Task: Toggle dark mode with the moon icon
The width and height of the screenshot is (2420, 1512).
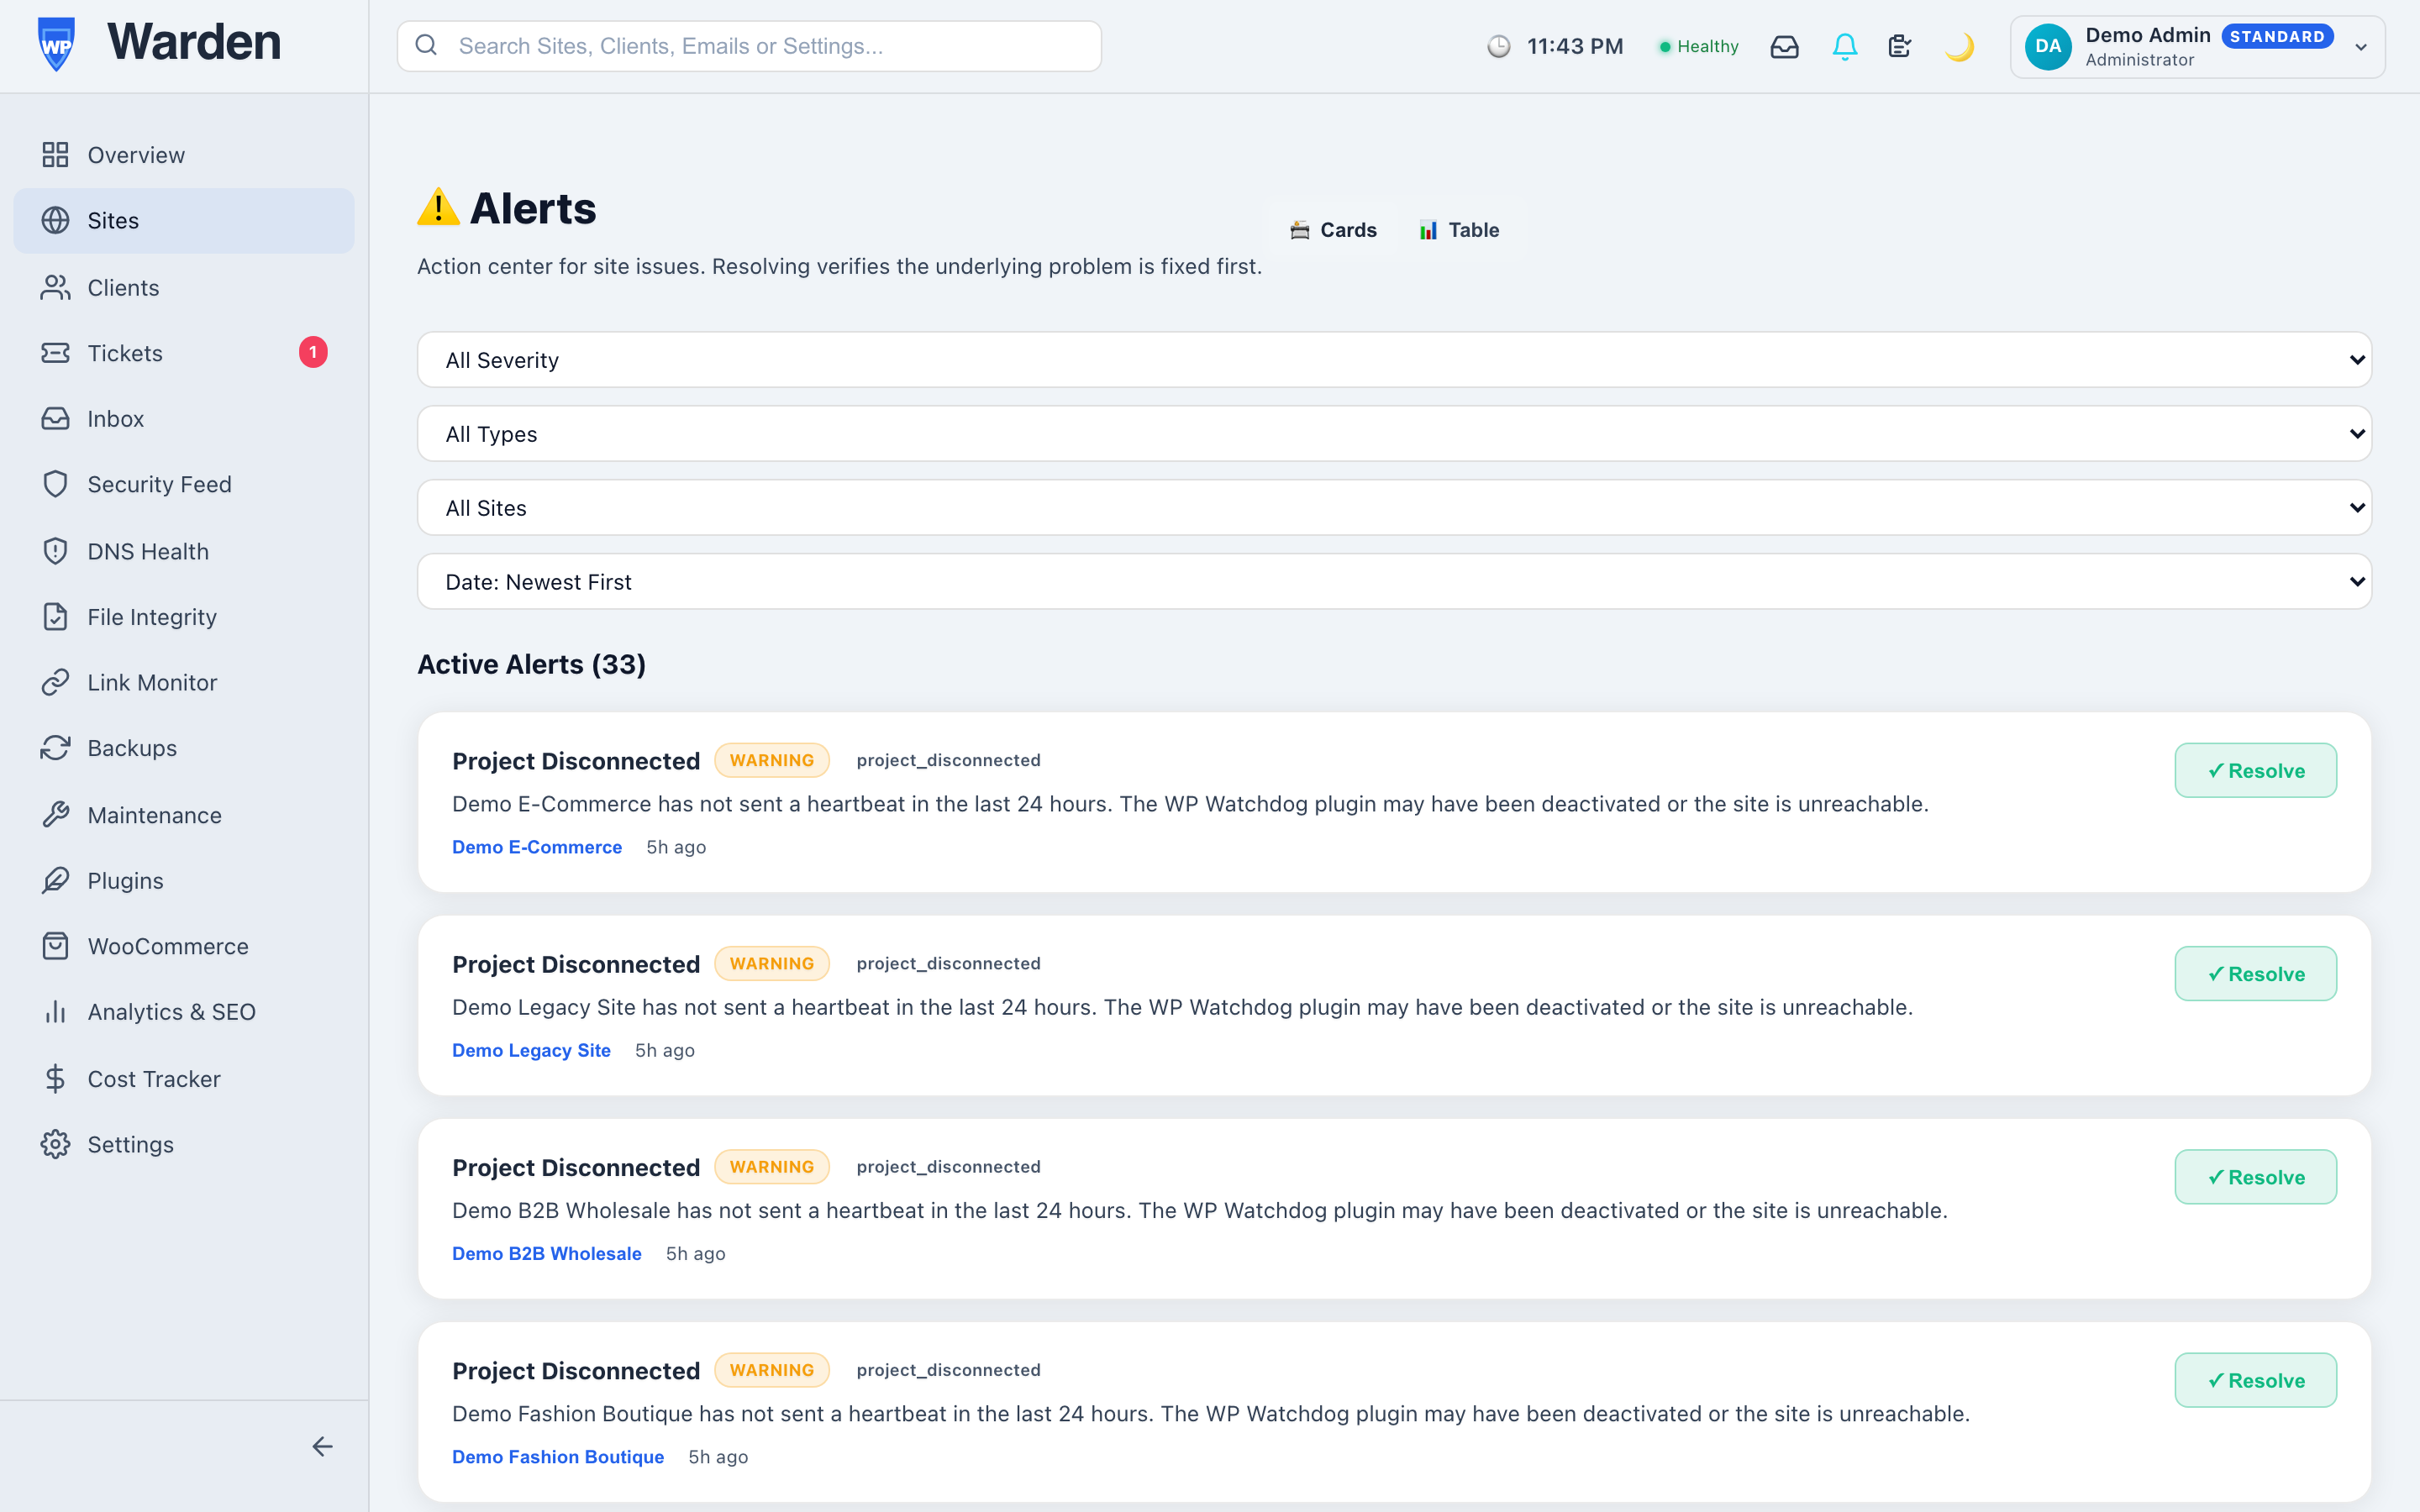Action: point(1960,46)
